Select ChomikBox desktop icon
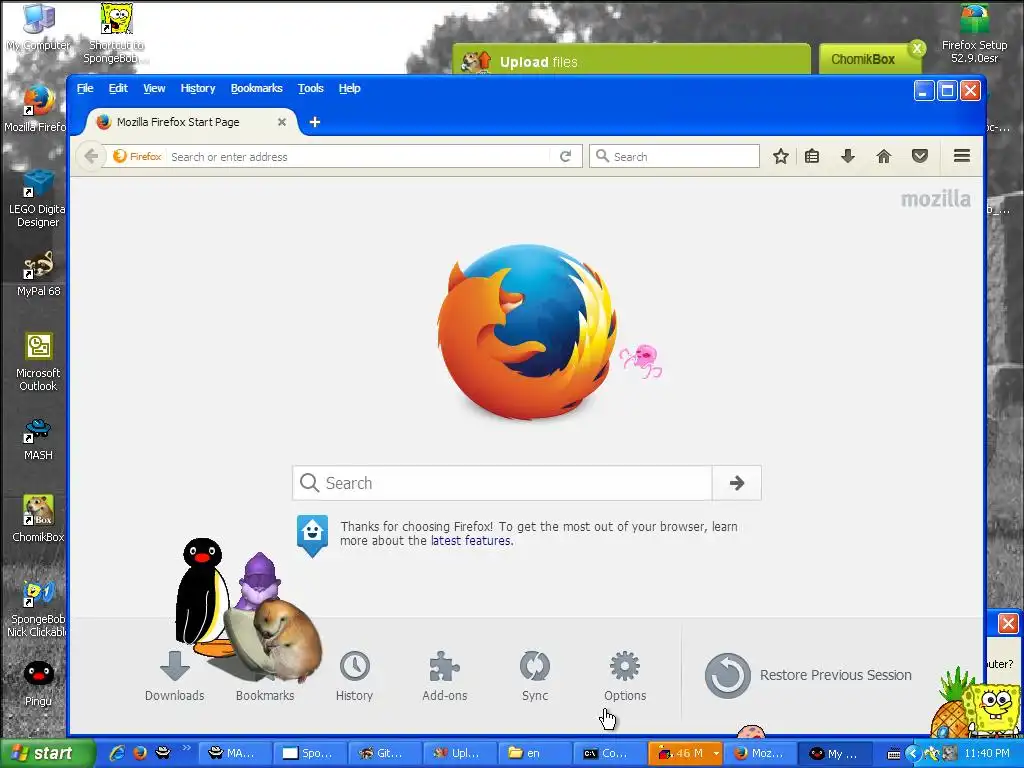1024x768 pixels. (x=38, y=519)
